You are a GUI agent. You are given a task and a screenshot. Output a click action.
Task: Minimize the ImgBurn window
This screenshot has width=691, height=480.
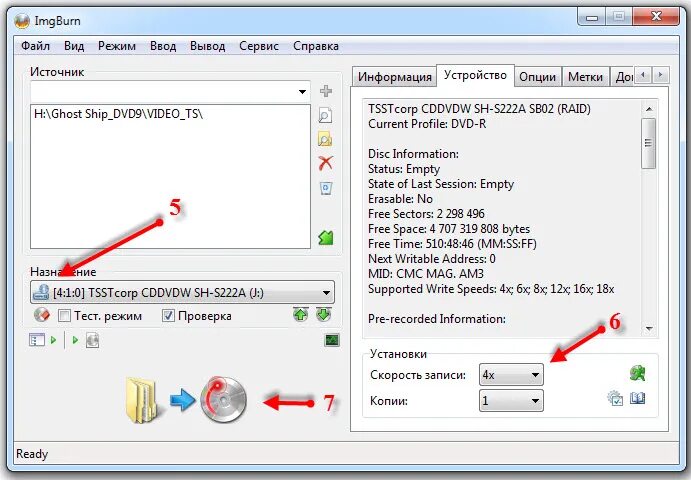(592, 18)
